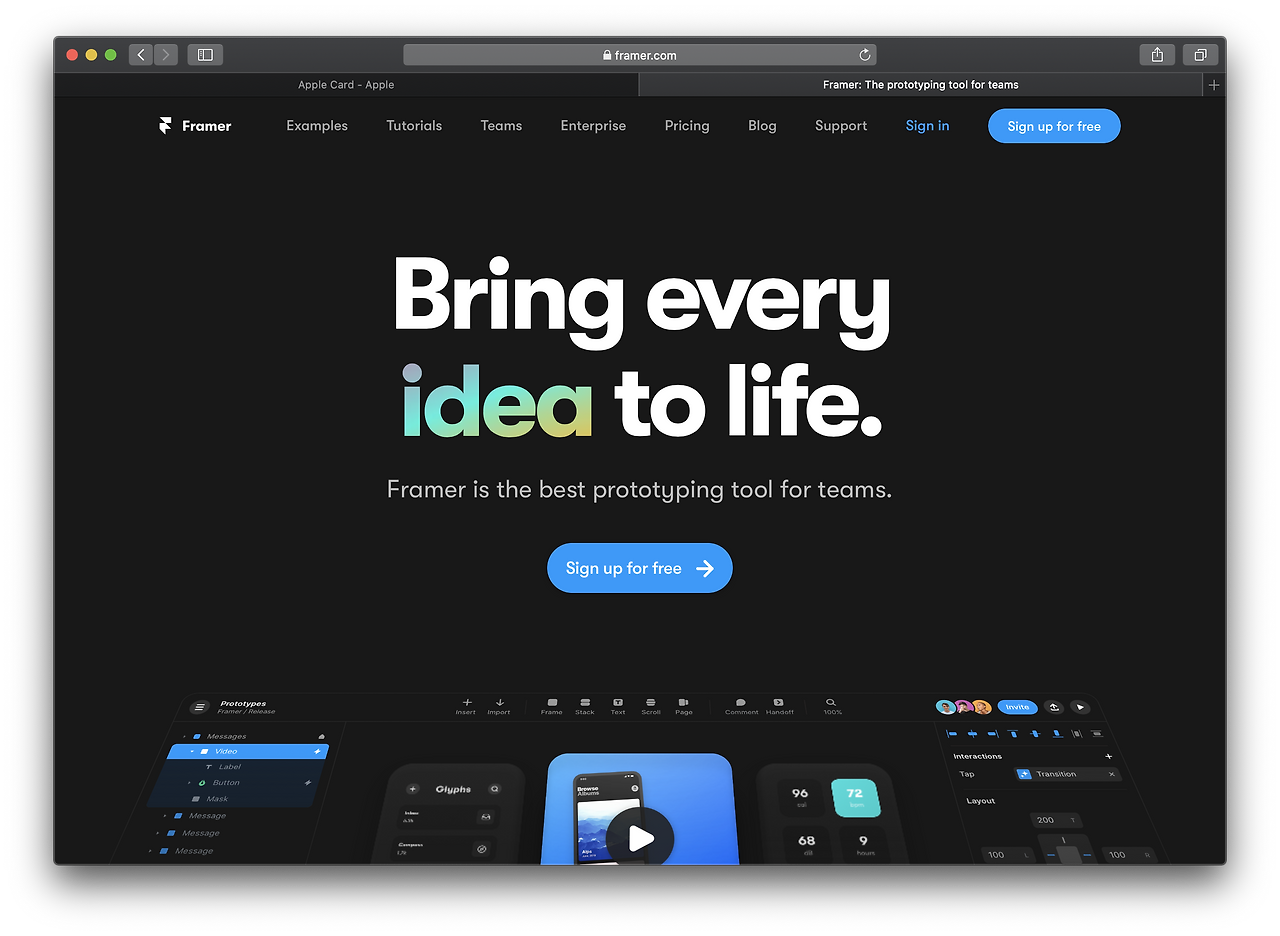Click the search icon on the Glyphs card

(493, 789)
